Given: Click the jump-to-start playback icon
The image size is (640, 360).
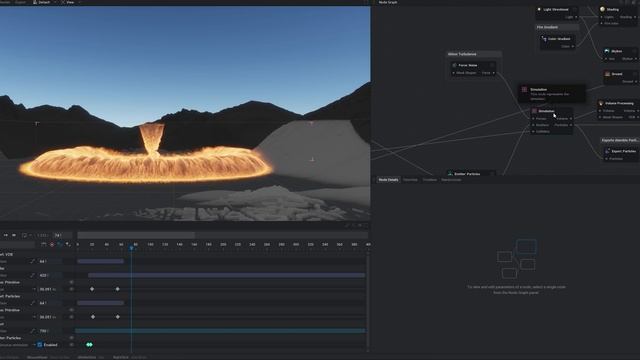Looking at the screenshot, I should (6, 235).
